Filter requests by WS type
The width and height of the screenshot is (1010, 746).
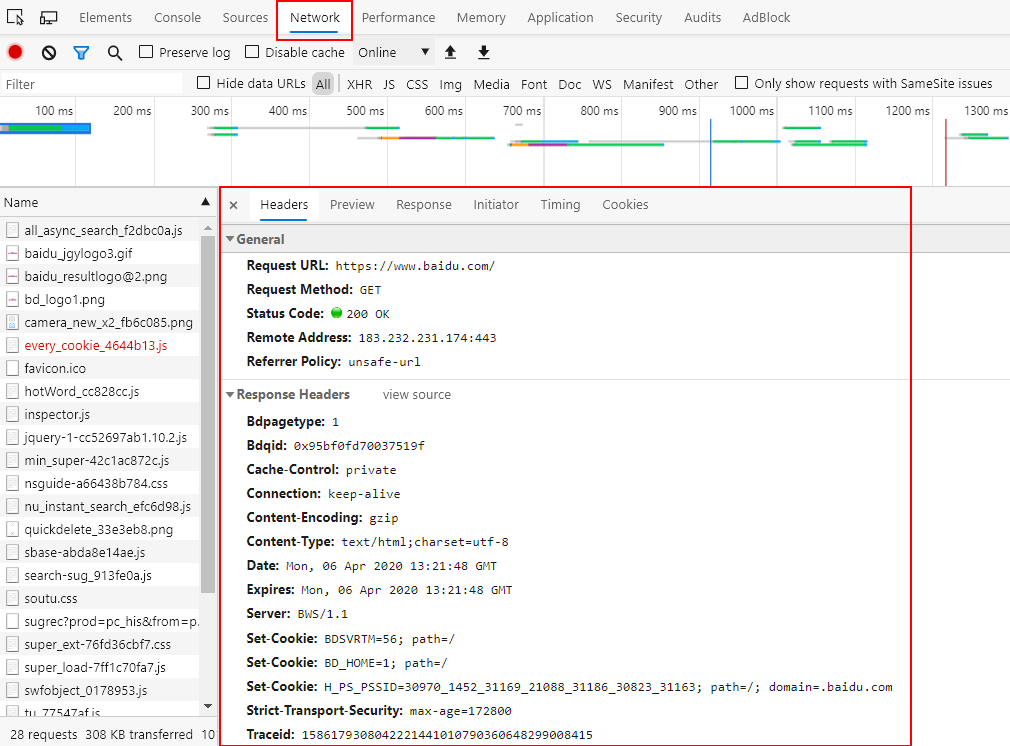pos(602,84)
